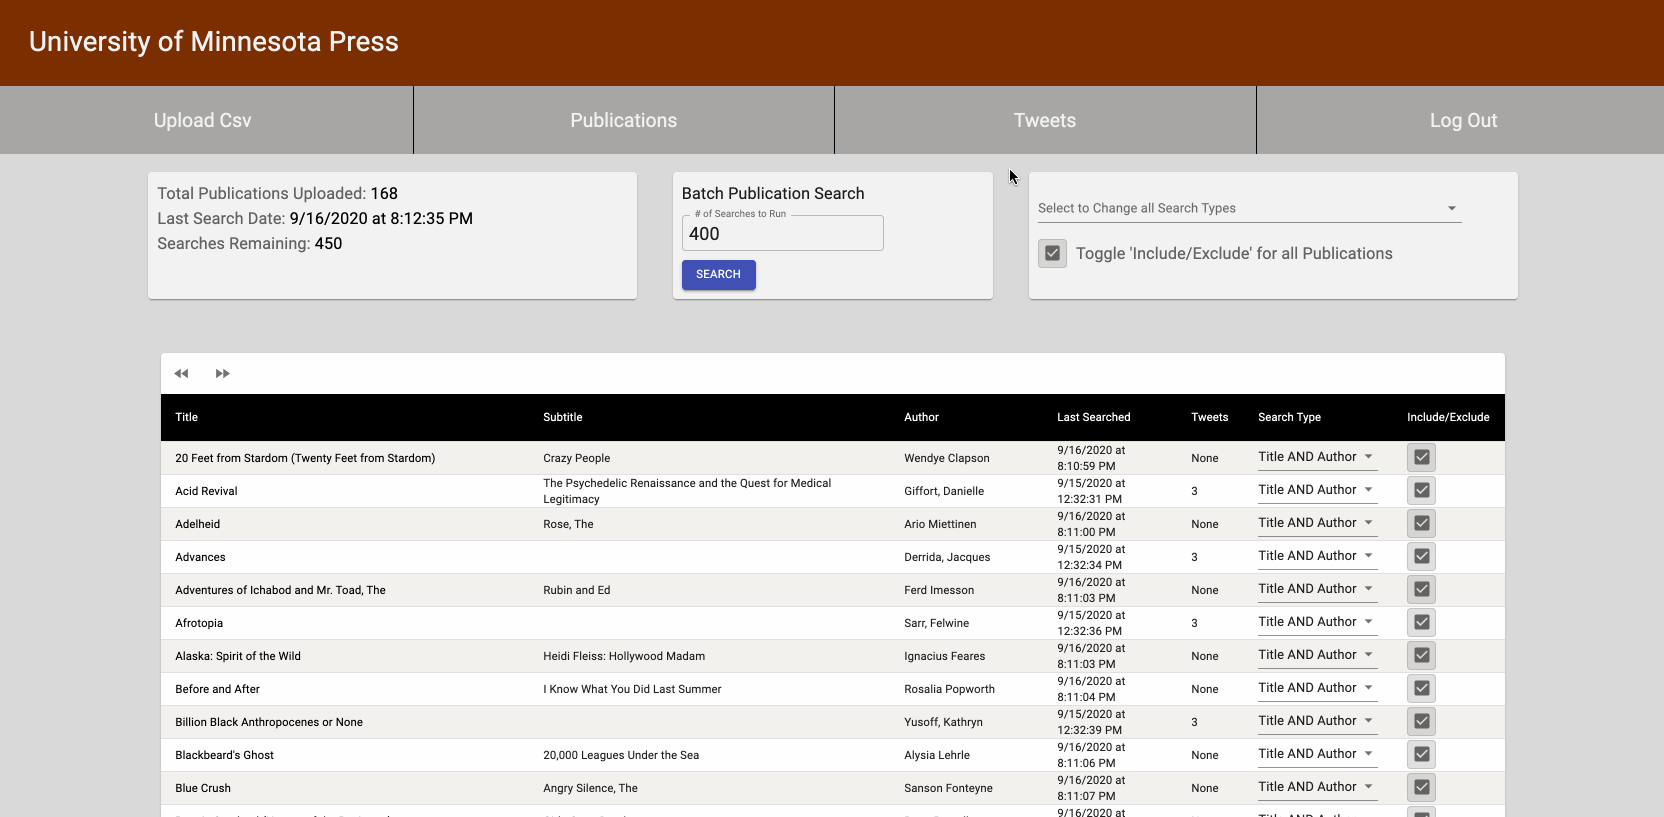Open search type dropdown for Blackbeard's Ghost
Image resolution: width=1664 pixels, height=817 pixels.
coord(1317,754)
